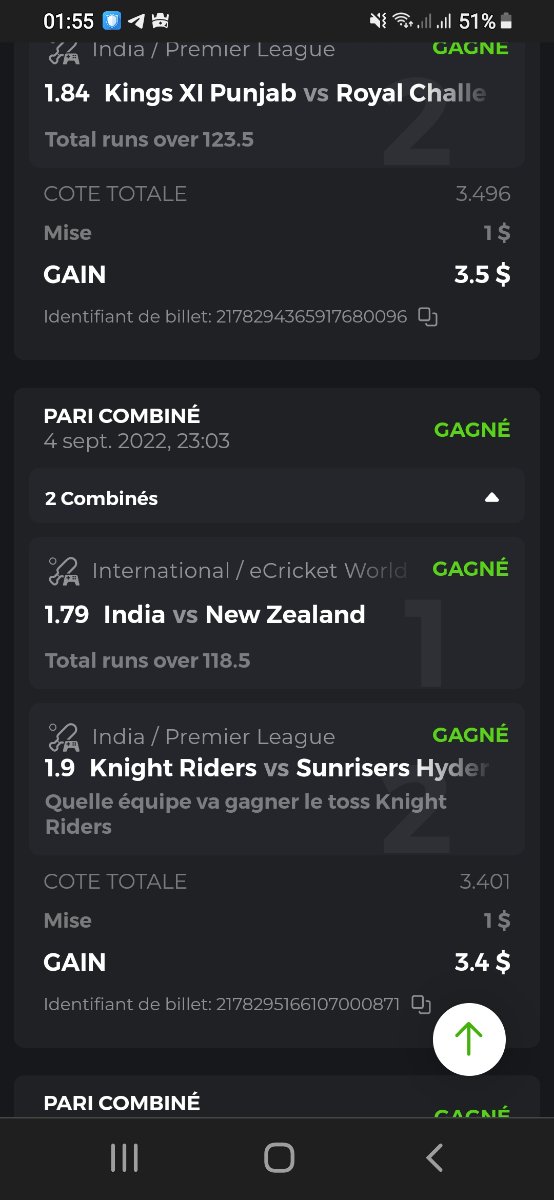Select the PARI COMBINÉ 4 sept. 2022 header
The height and width of the screenshot is (1200, 554).
point(137,428)
